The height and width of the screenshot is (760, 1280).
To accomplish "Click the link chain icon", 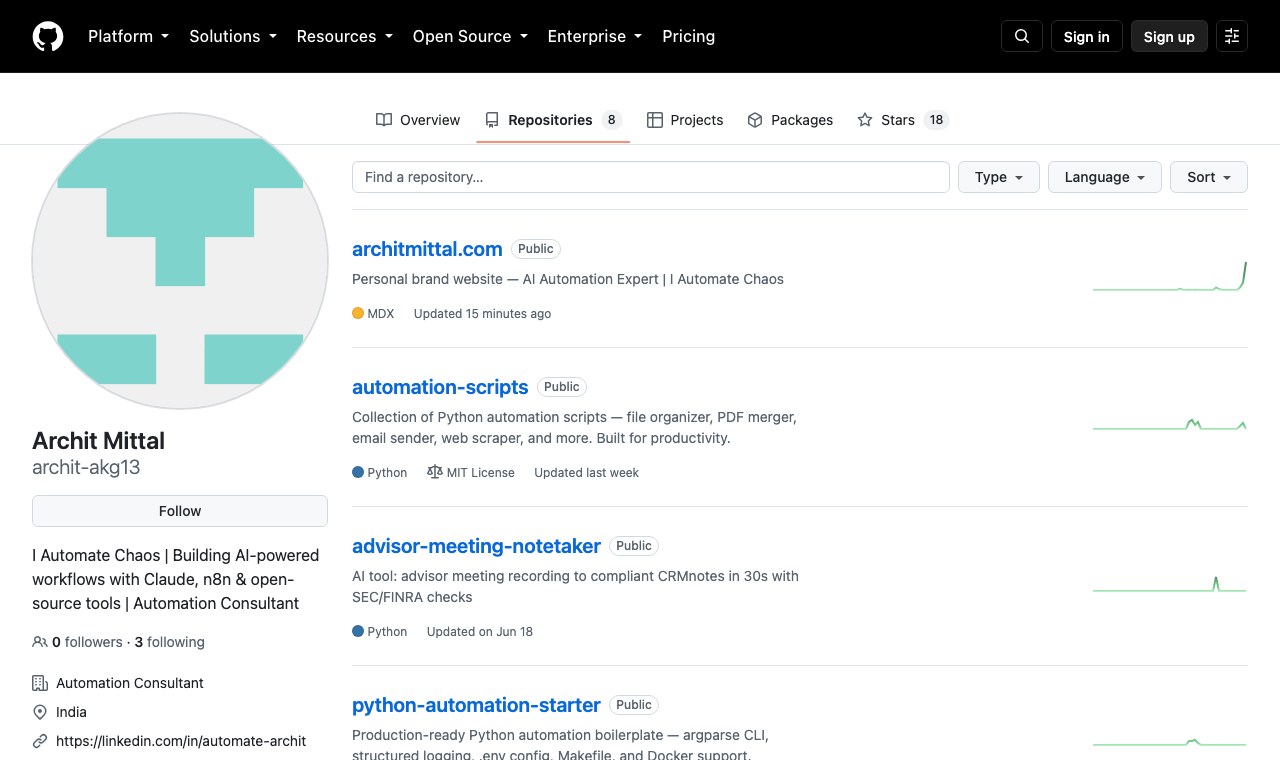I will pyautogui.click(x=40, y=741).
